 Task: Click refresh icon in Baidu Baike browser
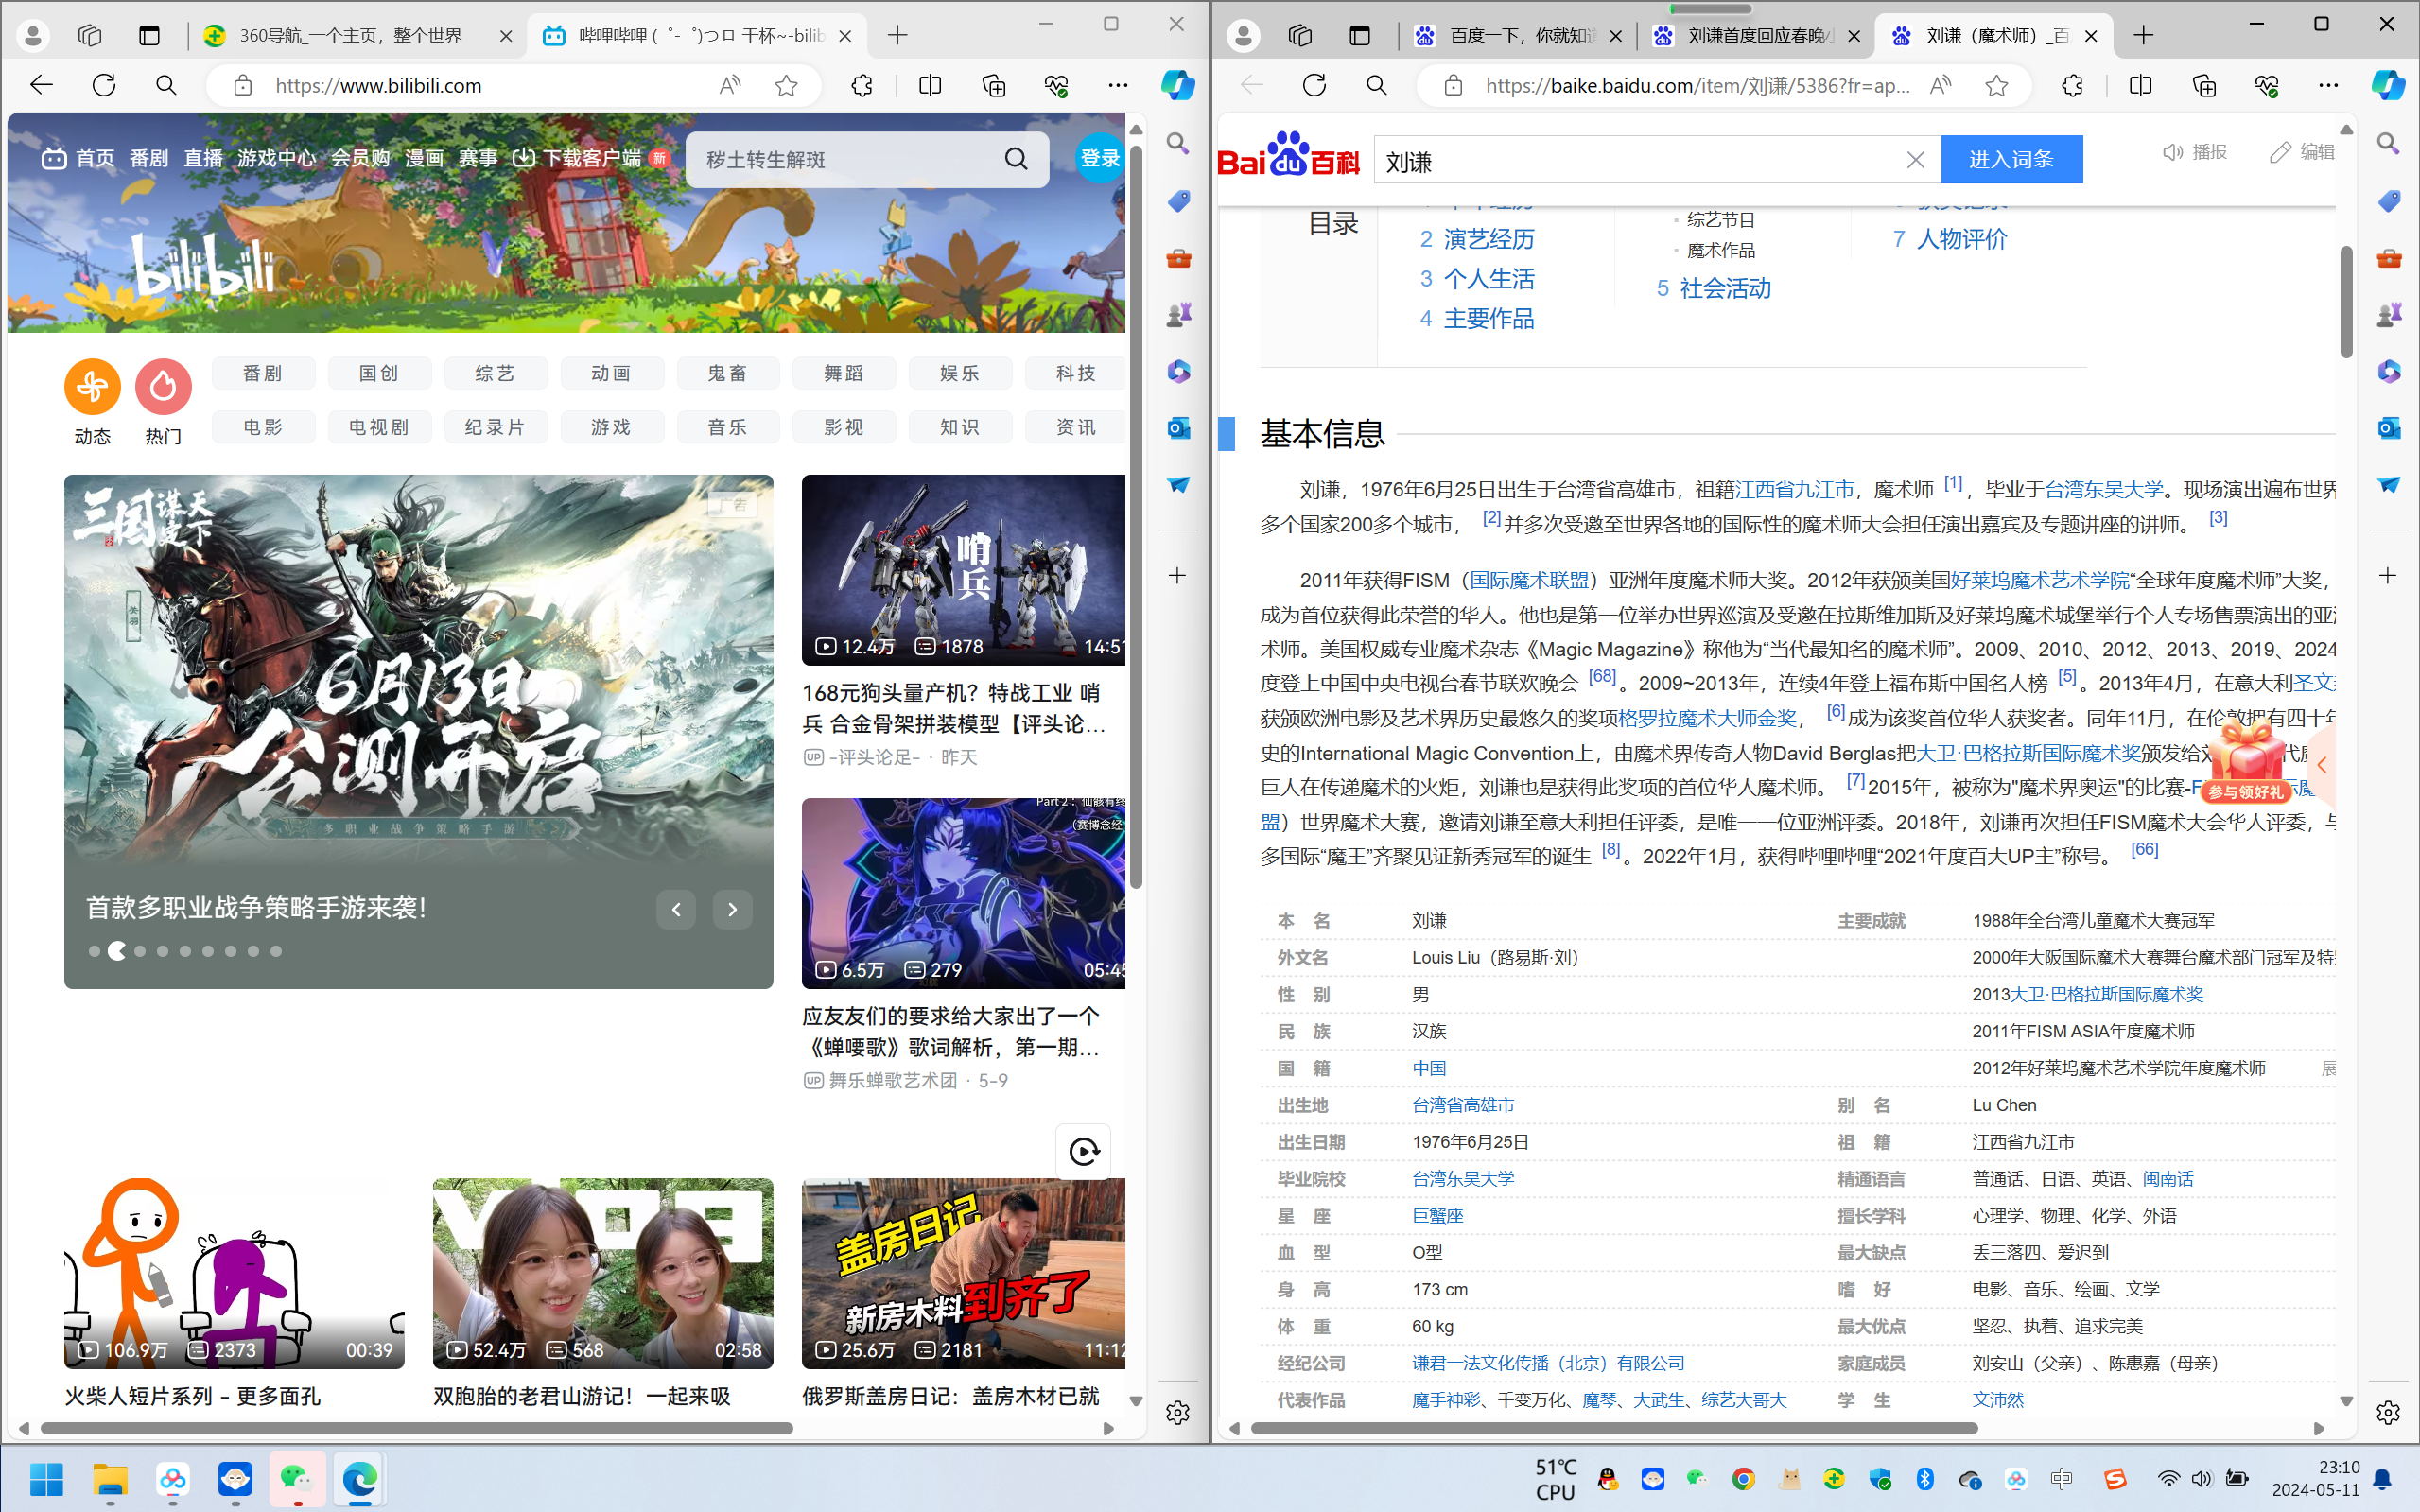coord(1314,85)
